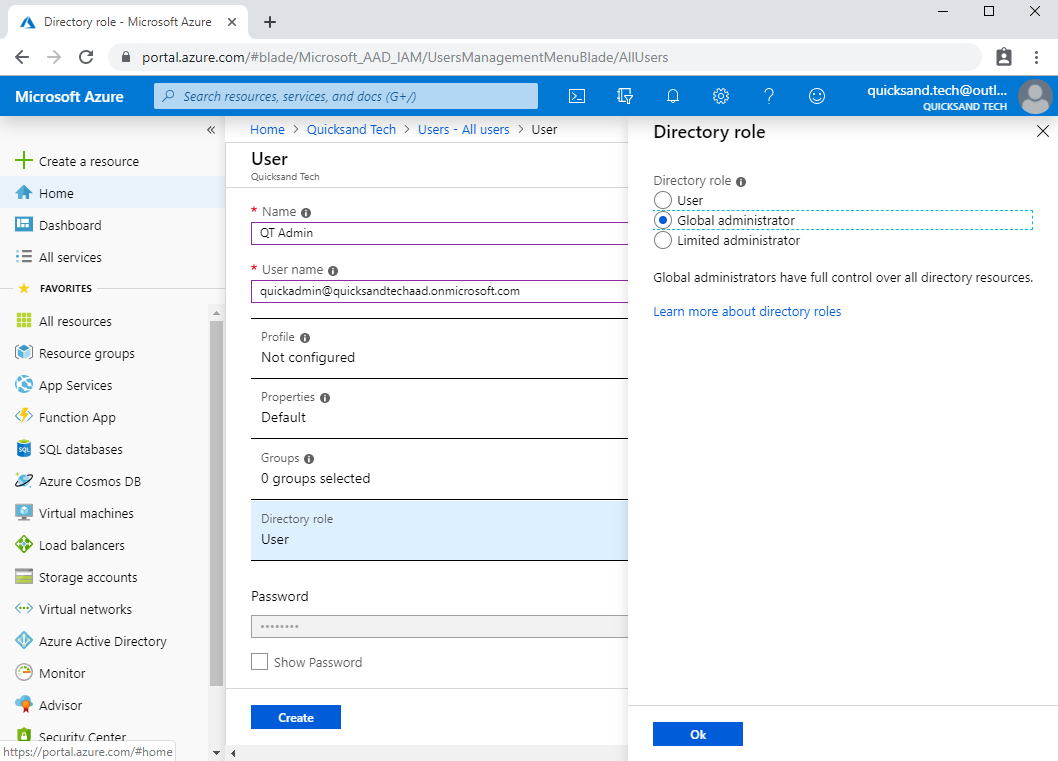Open Learn more about directory roles link

(x=747, y=312)
